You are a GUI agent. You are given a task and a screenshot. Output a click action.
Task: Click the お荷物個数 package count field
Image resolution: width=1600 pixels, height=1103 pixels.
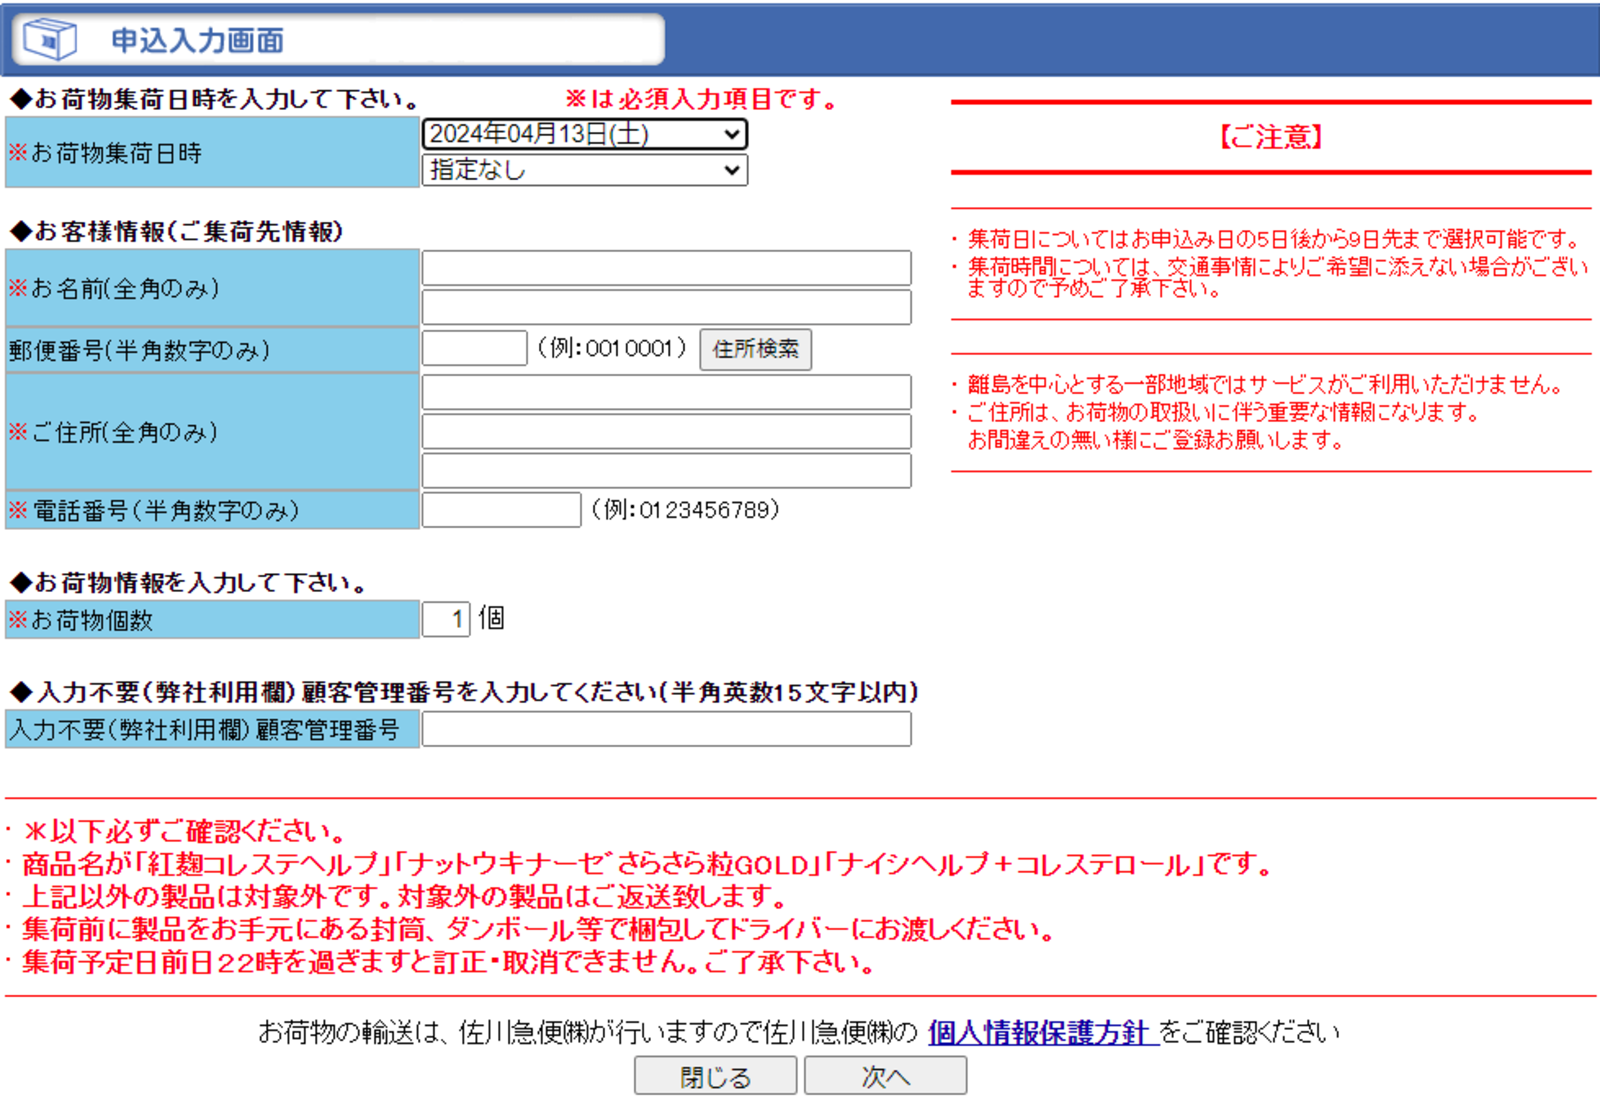point(446,619)
